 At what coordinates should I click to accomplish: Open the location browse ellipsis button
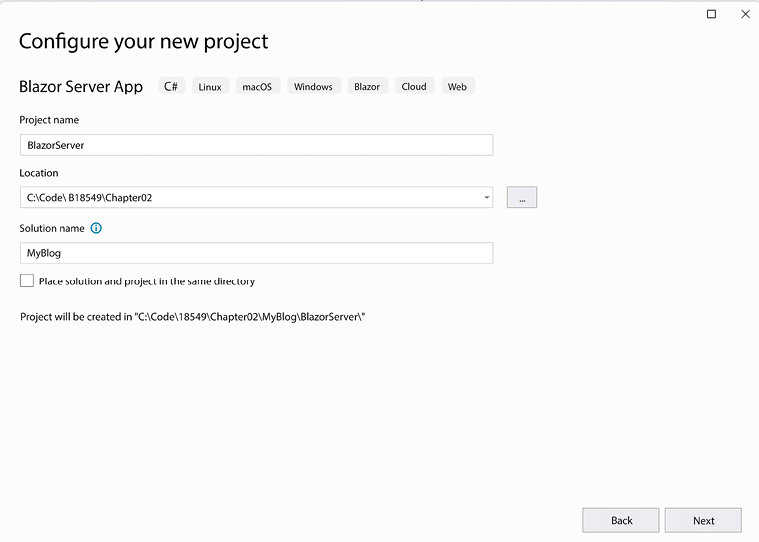[522, 197]
